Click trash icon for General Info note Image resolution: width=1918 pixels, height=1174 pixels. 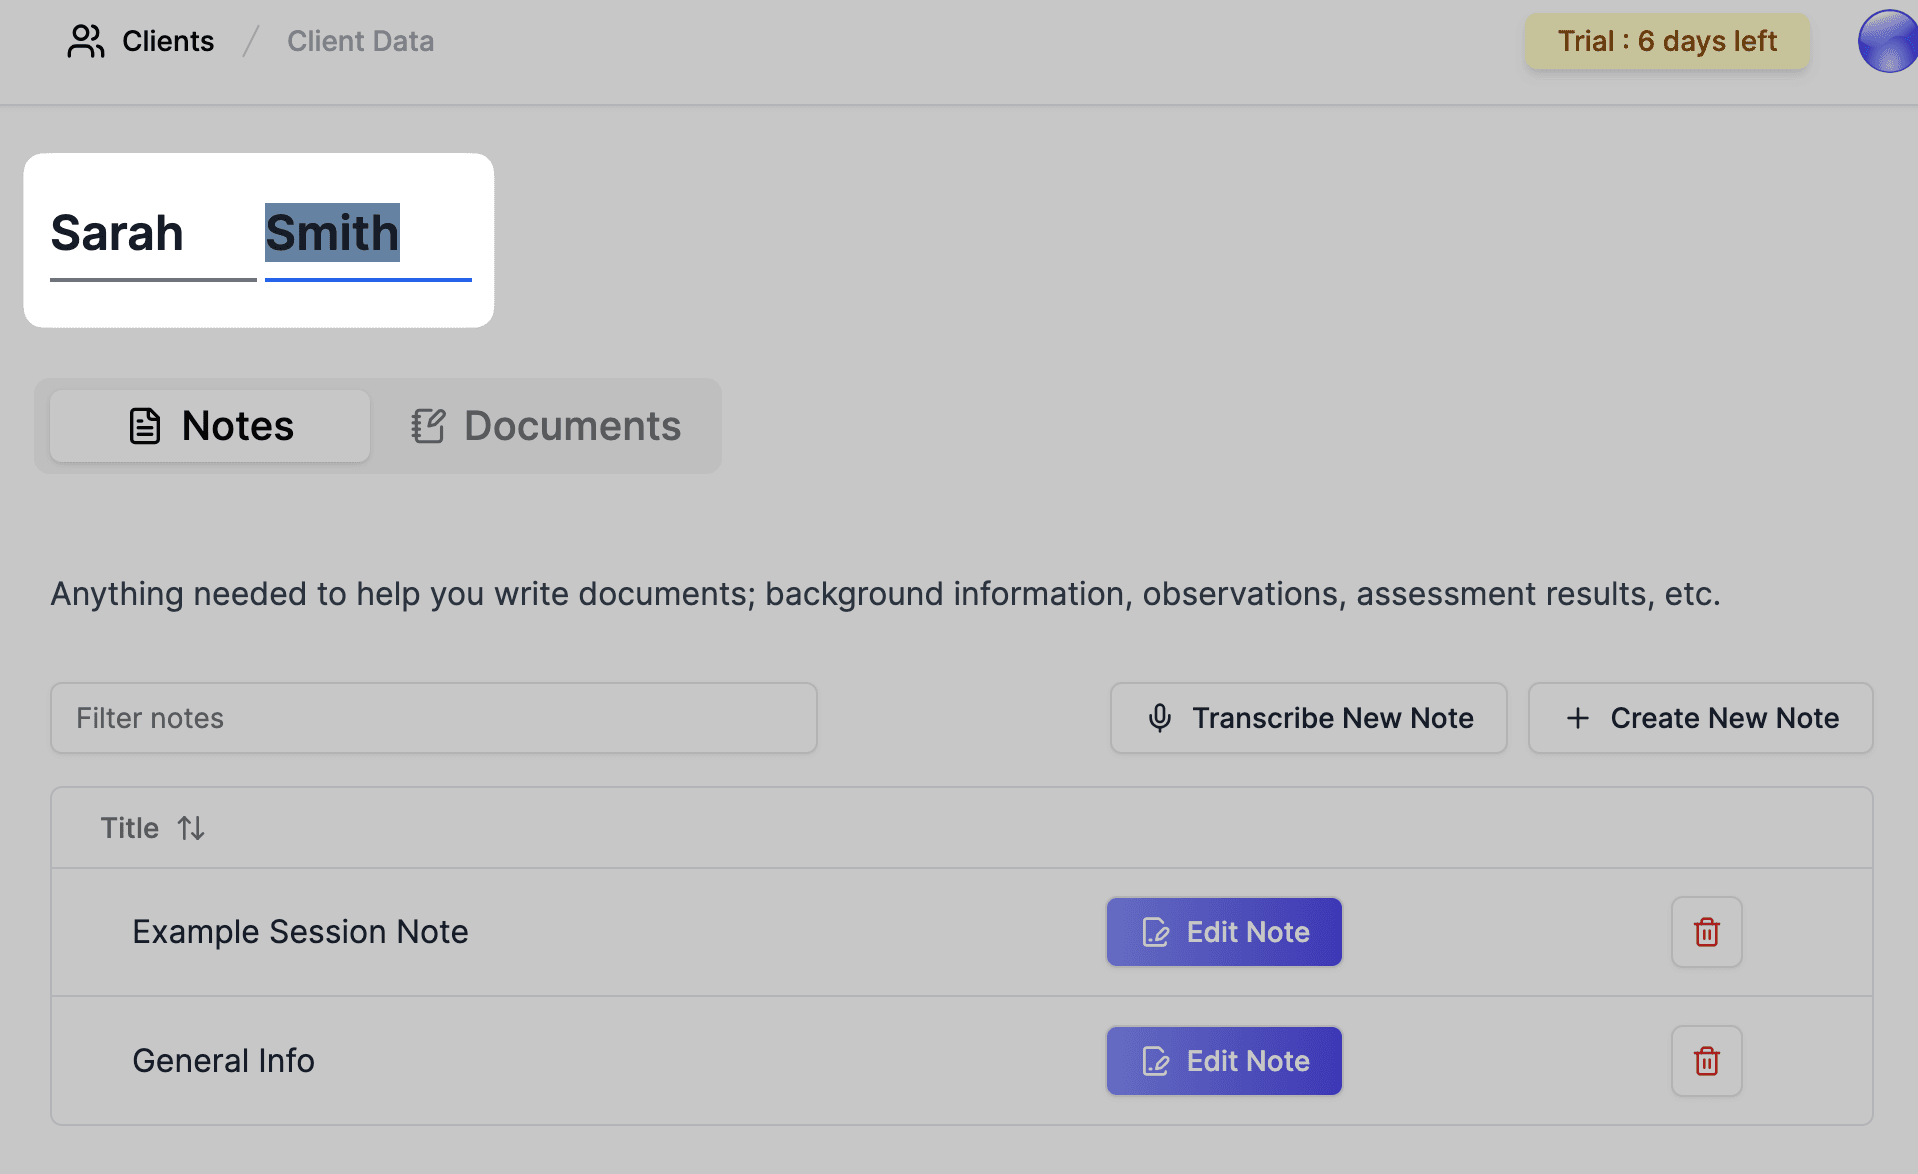tap(1706, 1061)
